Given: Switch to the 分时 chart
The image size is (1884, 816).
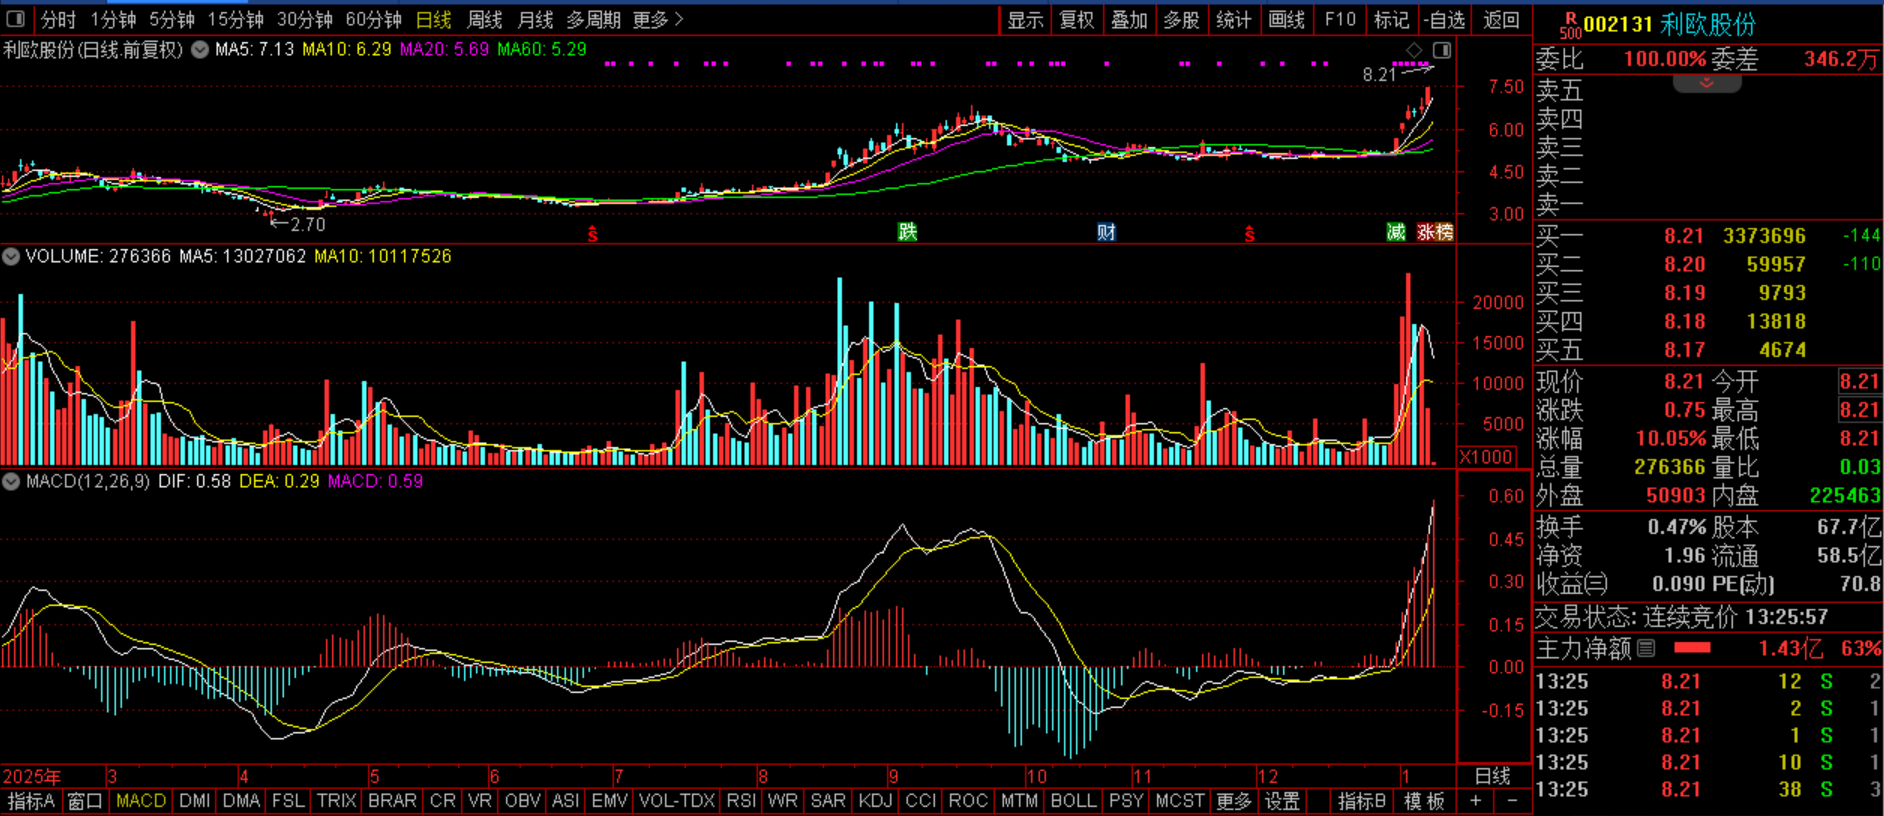Looking at the screenshot, I should [x=58, y=19].
